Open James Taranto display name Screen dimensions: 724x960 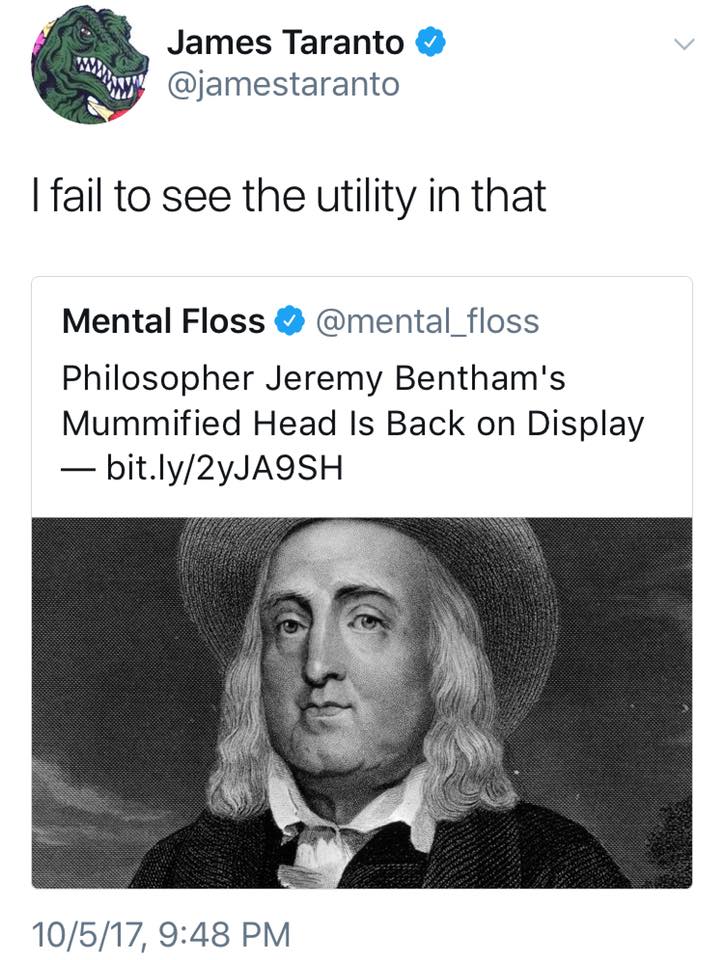pos(285,42)
